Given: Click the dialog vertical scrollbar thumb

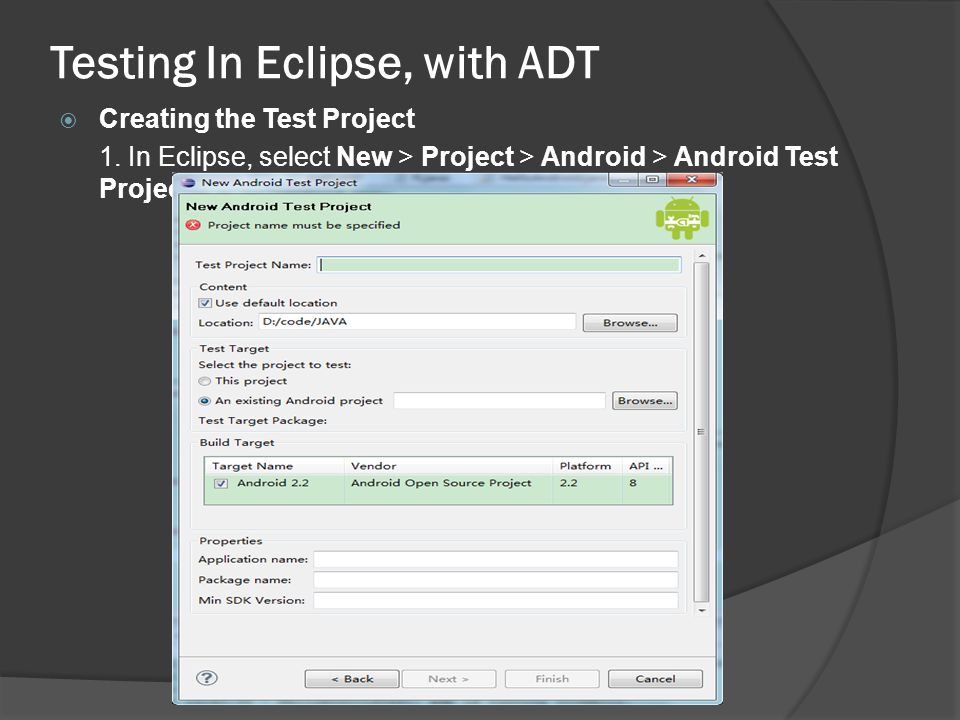Looking at the screenshot, I should coord(702,432).
